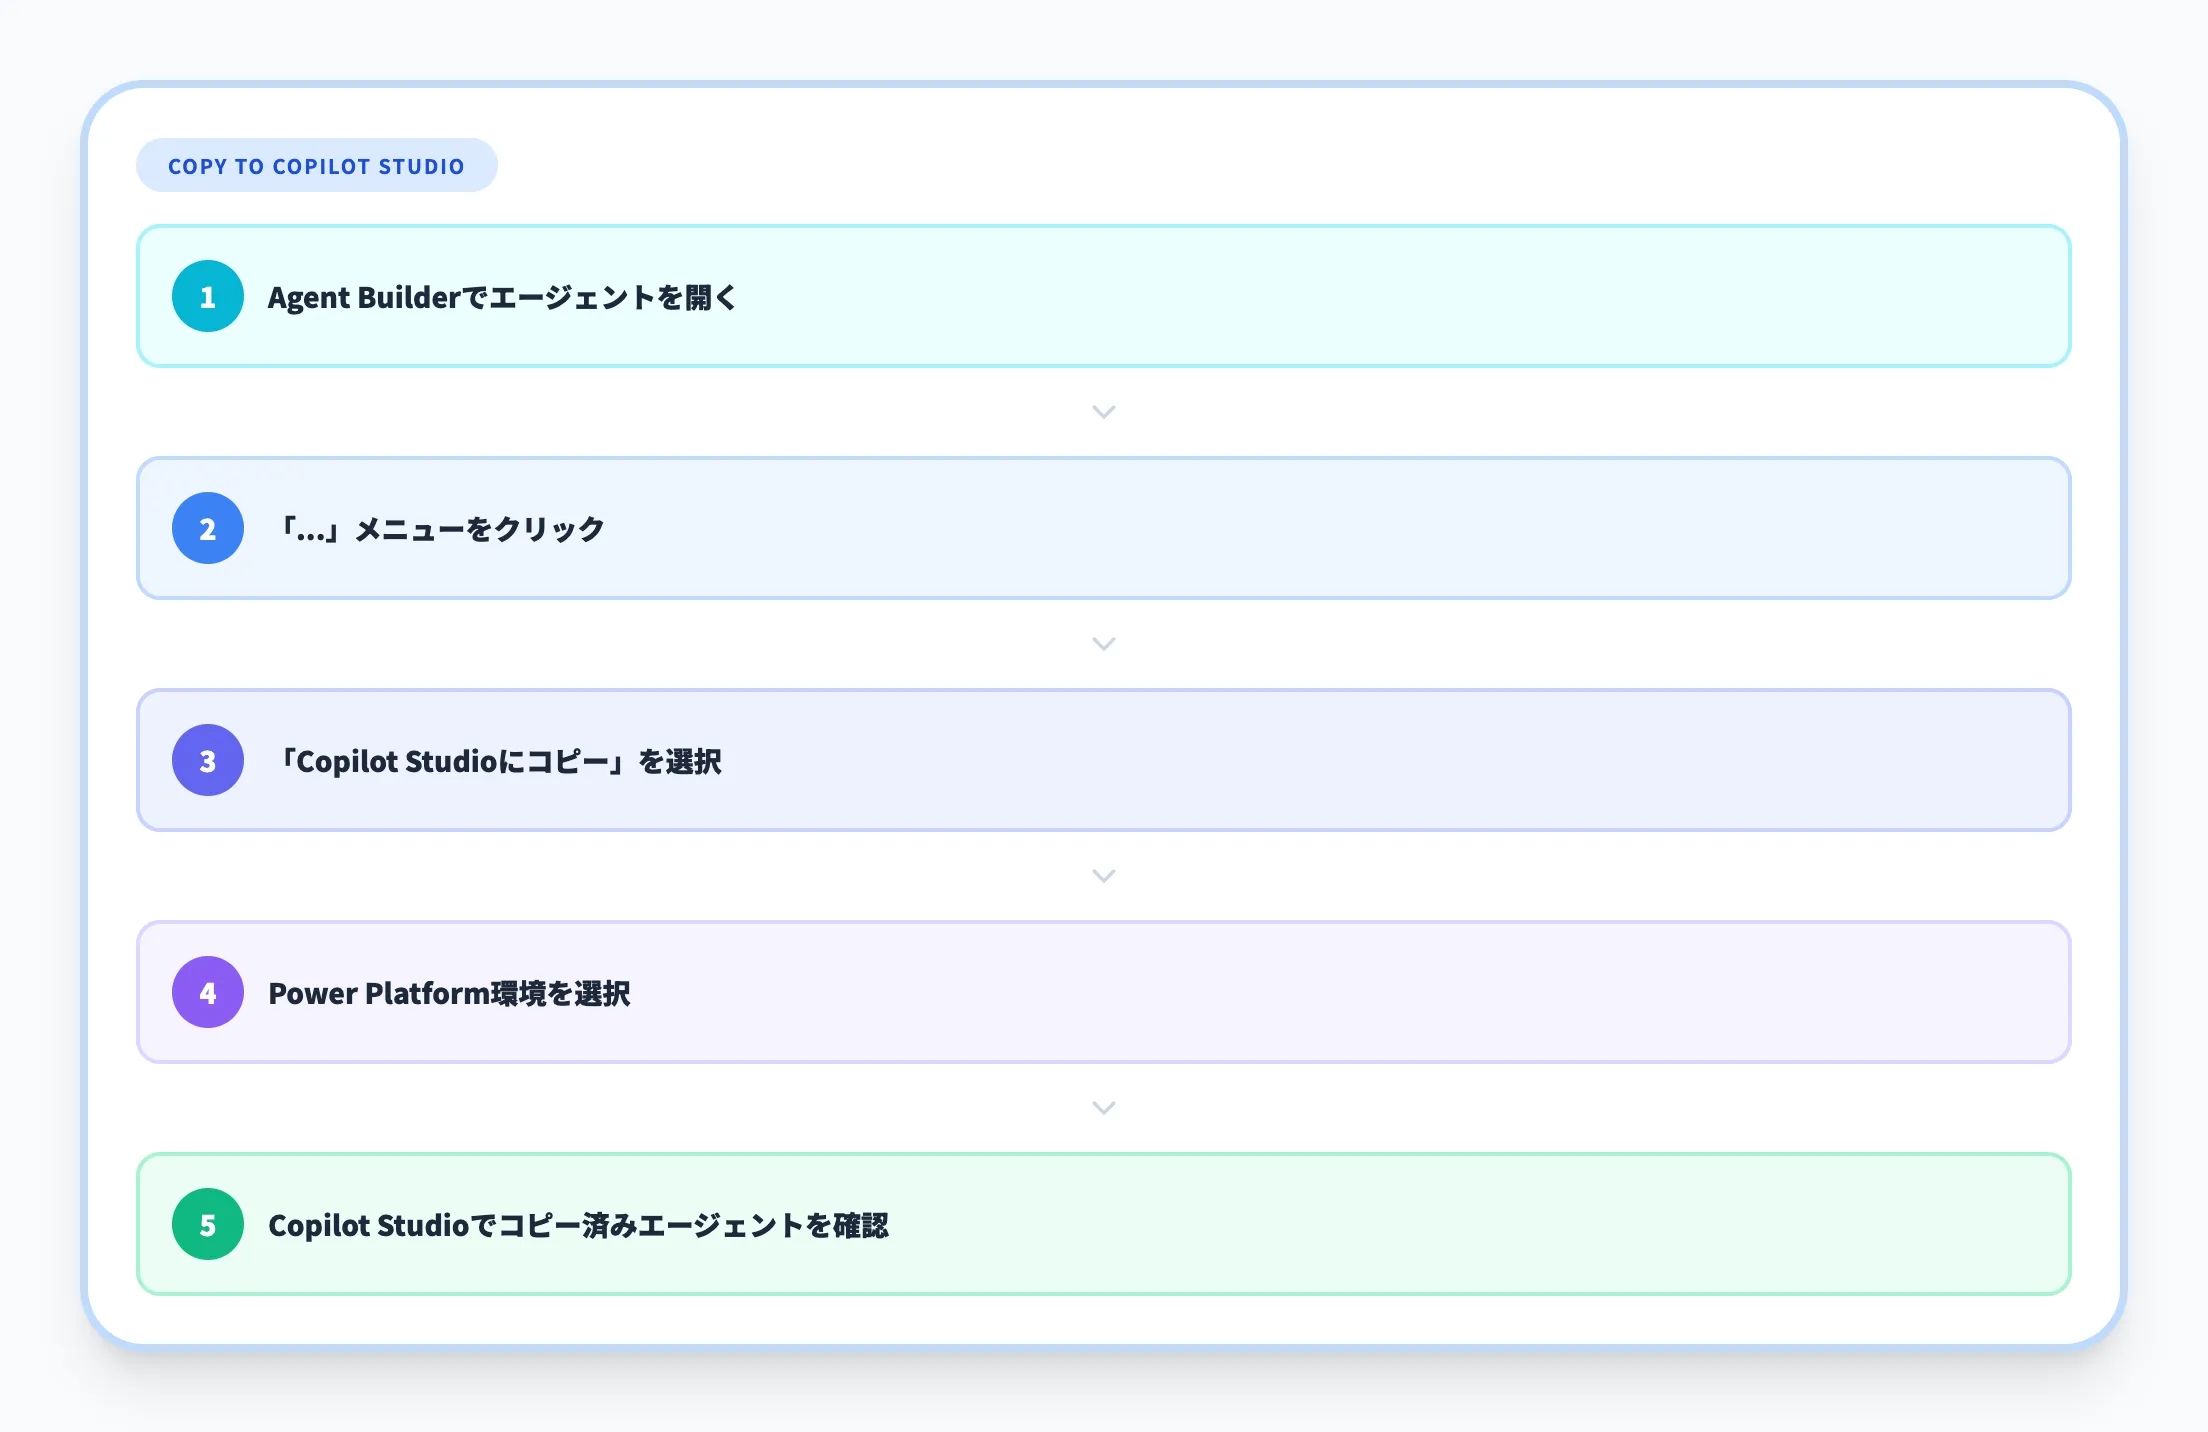Viewport: 2208px width, 1432px height.
Task: Click the cyan step 1 number circle
Action: pyautogui.click(x=208, y=296)
